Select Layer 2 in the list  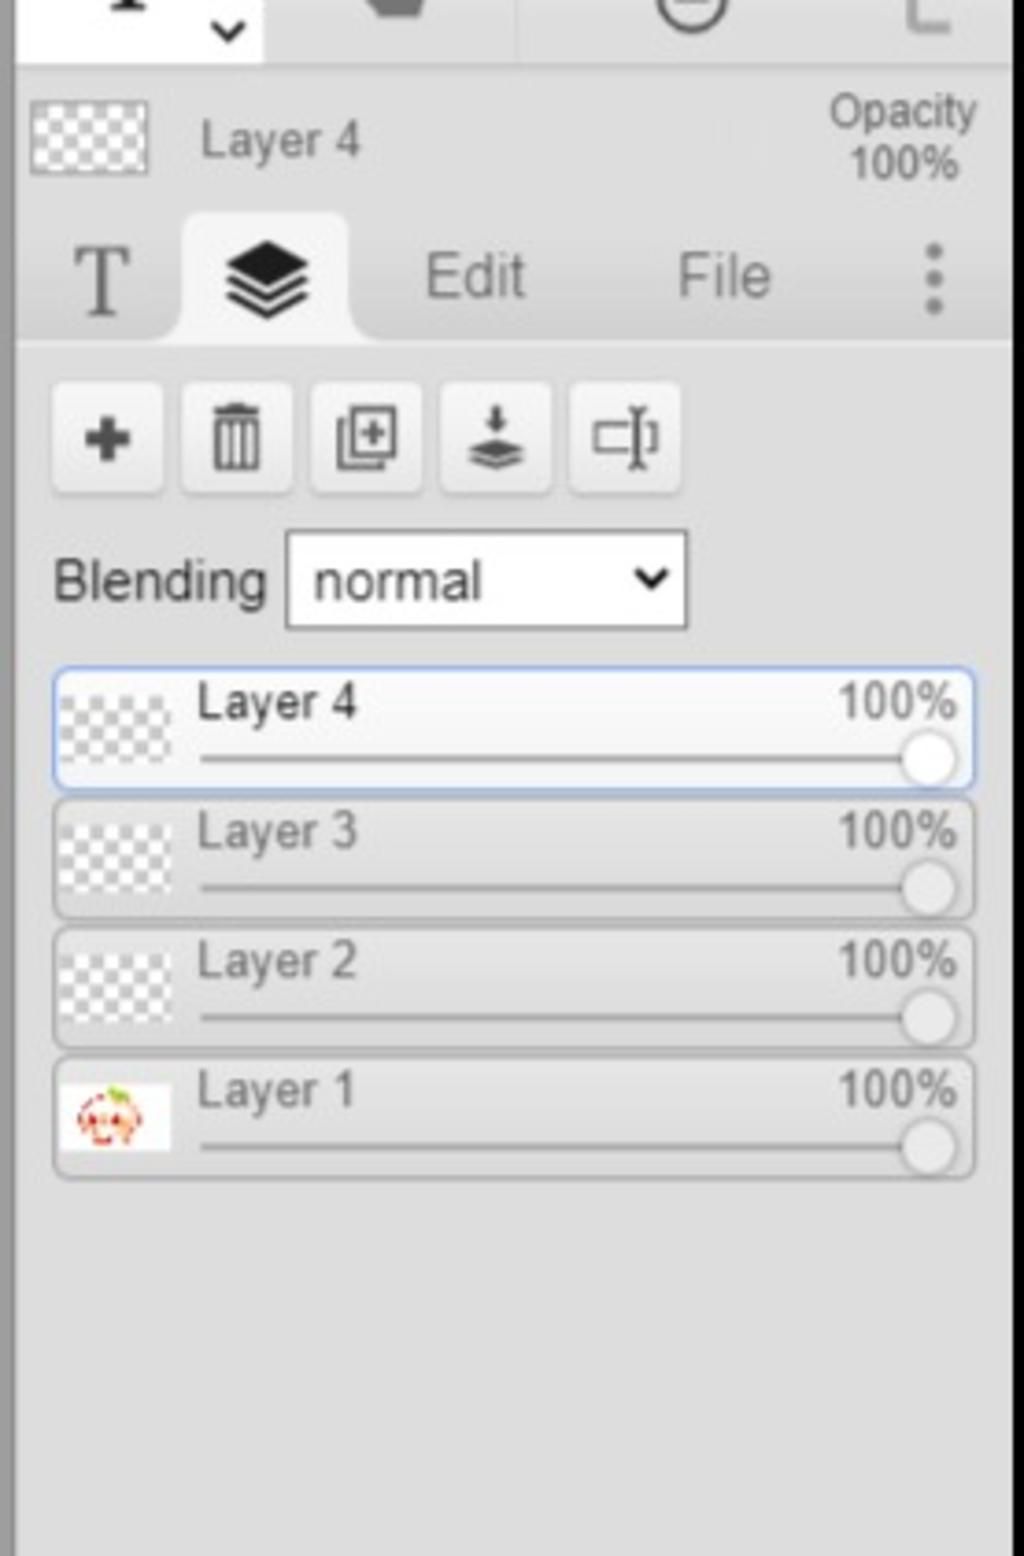[x=513, y=988]
